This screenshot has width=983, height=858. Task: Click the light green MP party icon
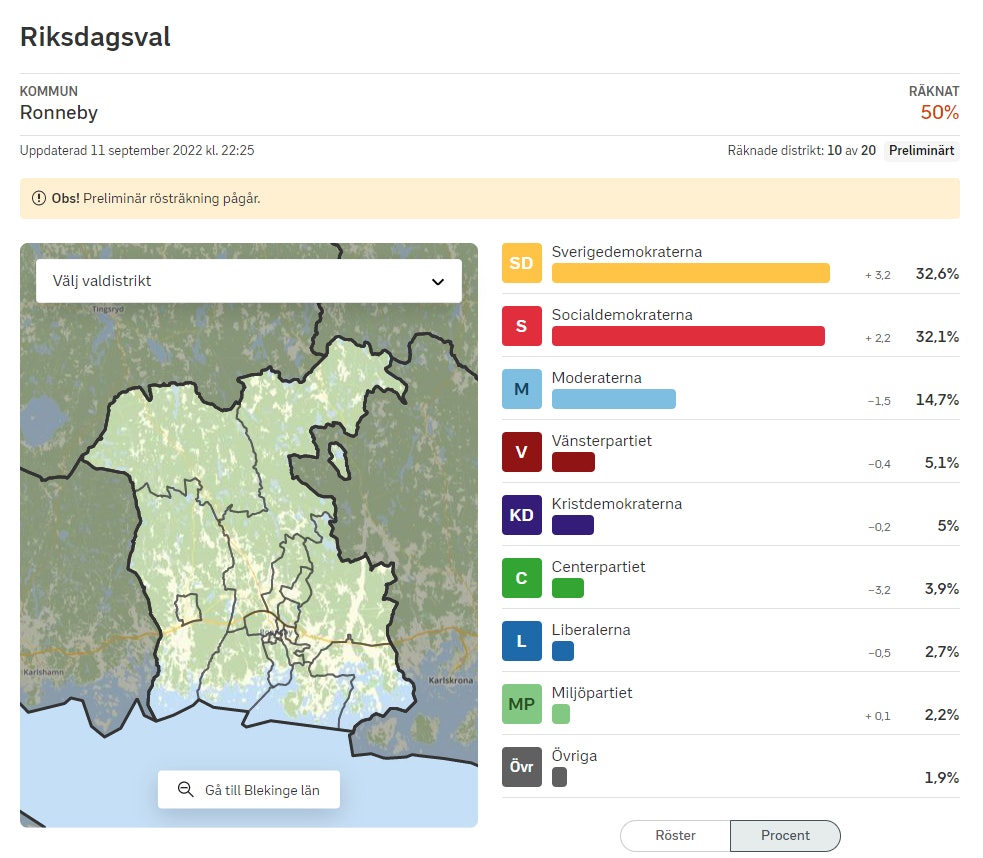(x=521, y=704)
